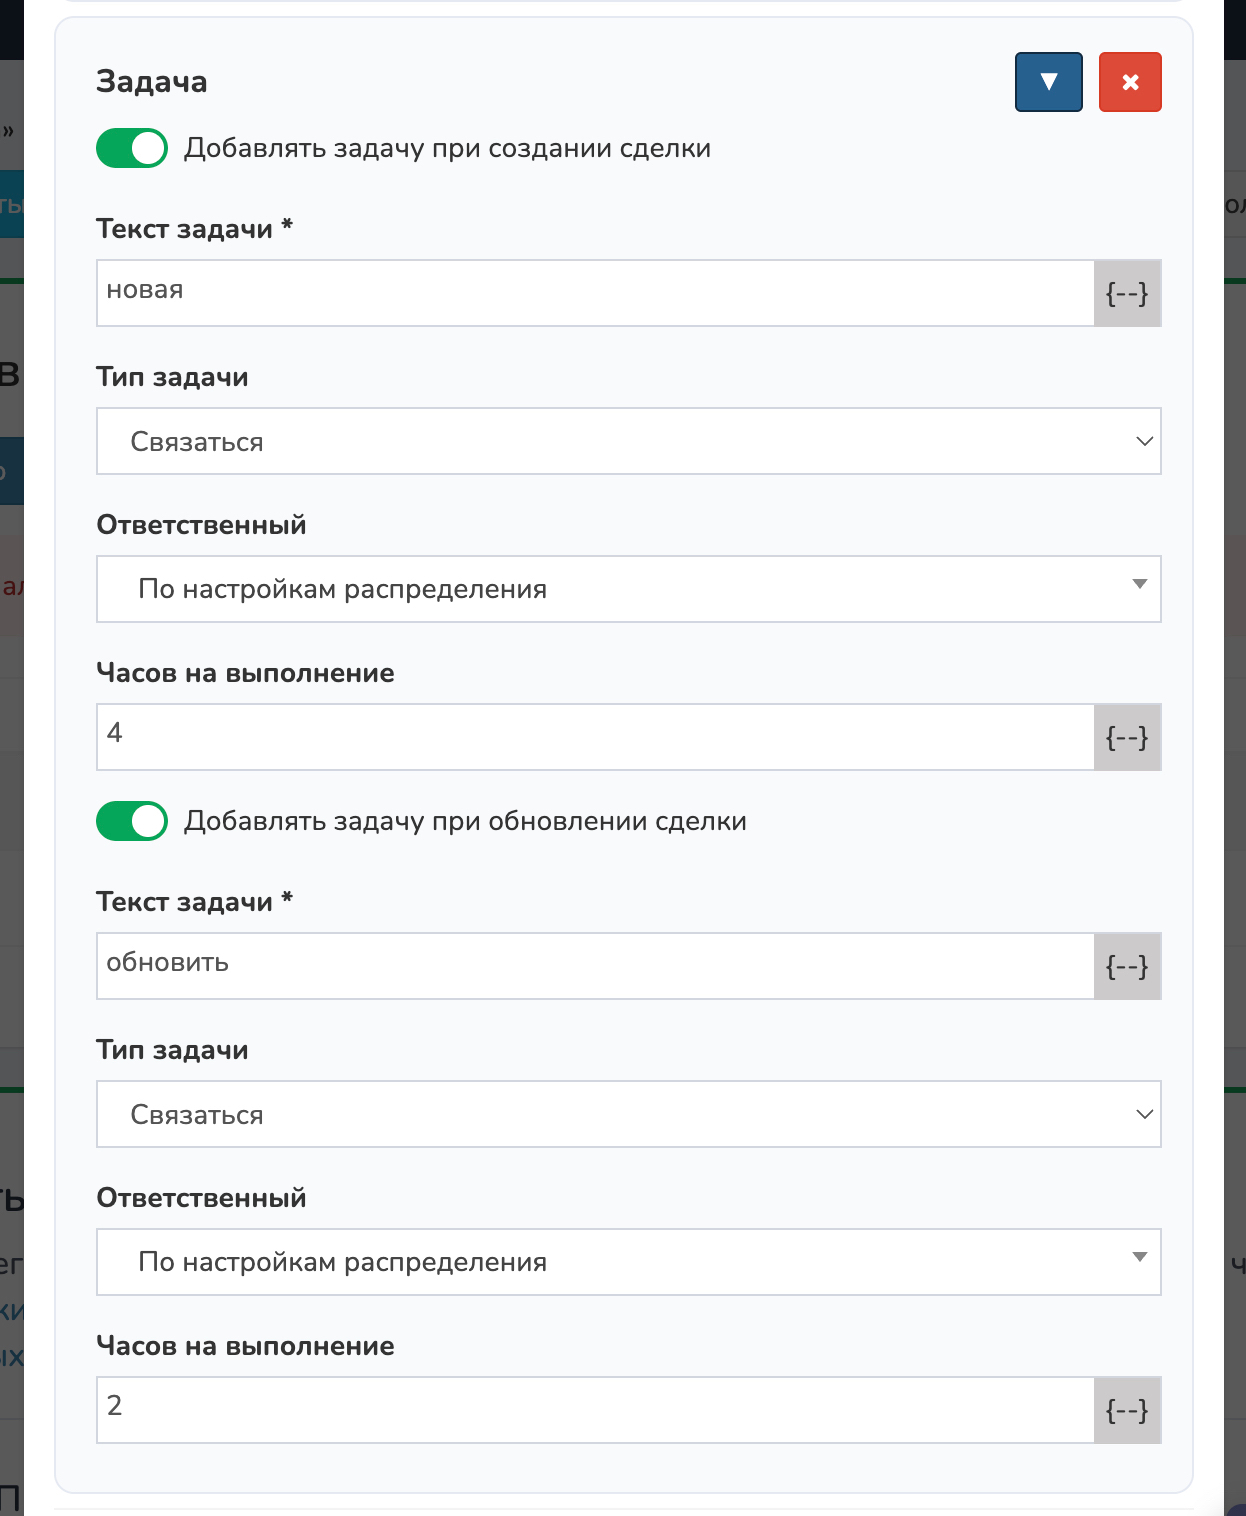Click the dropdown triangle of the second Ответственный selector
Image resolution: width=1246 pixels, height=1516 pixels.
[x=1139, y=1258]
